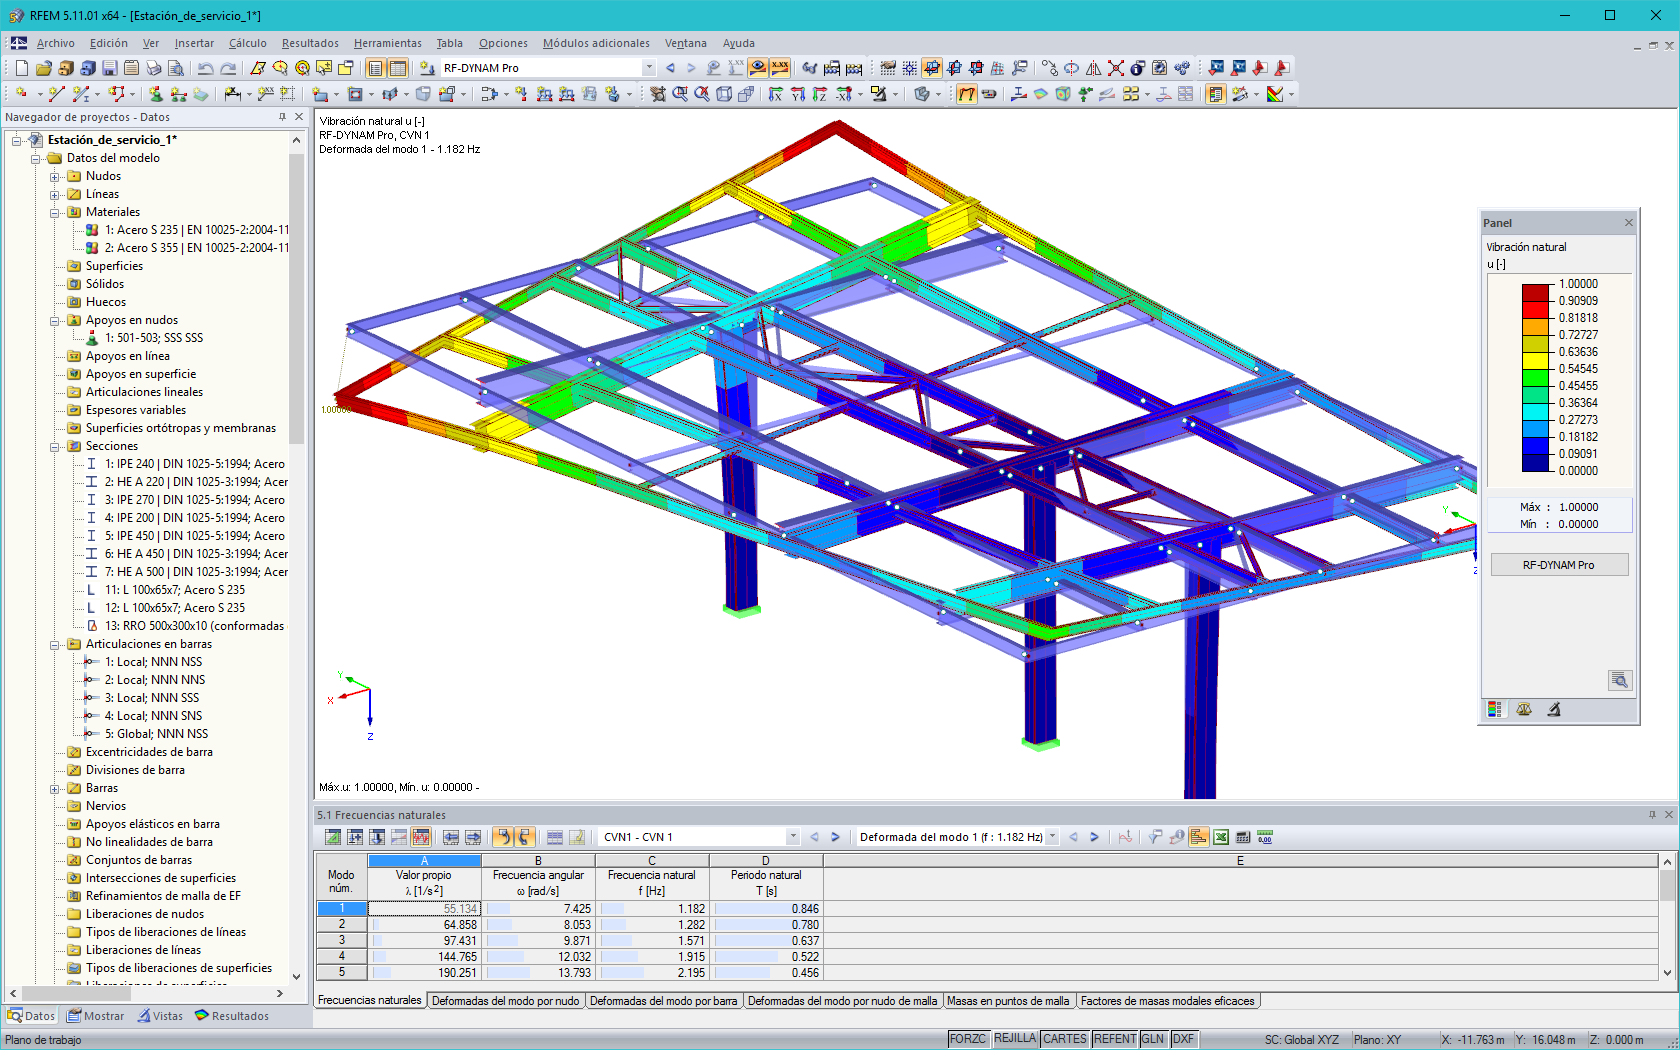
Task: Open the Deformada del modo 1 dropdown
Action: pyautogui.click(x=1051, y=837)
